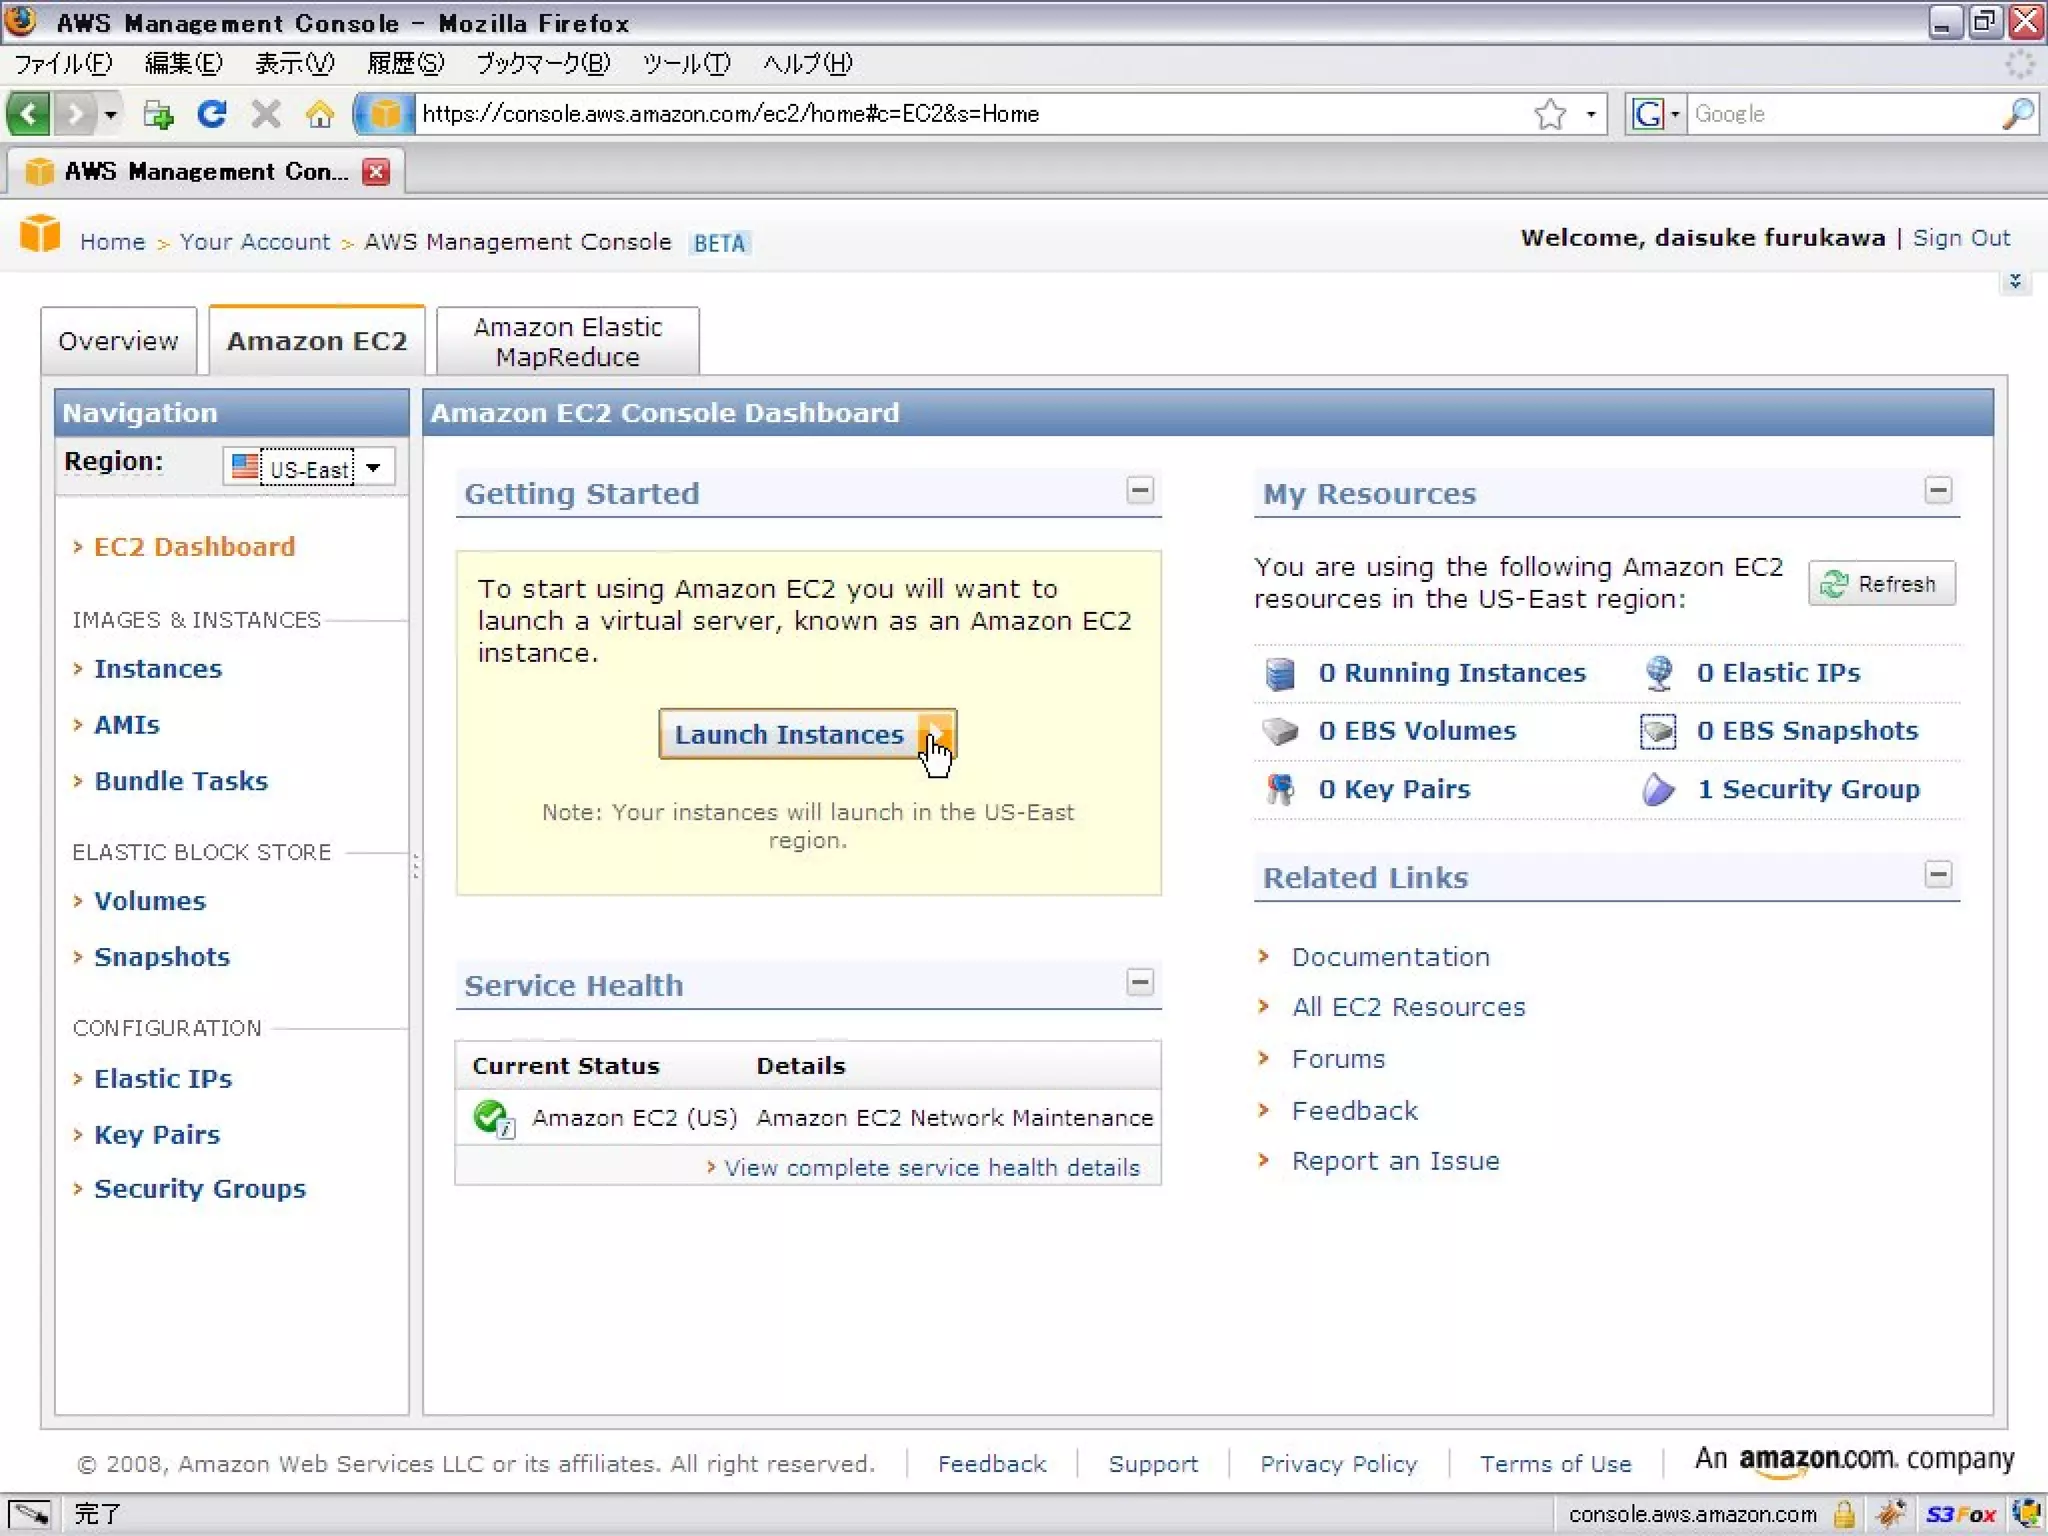Open the ヘルプ(H) menu
The image size is (2048, 1536).
[x=807, y=64]
